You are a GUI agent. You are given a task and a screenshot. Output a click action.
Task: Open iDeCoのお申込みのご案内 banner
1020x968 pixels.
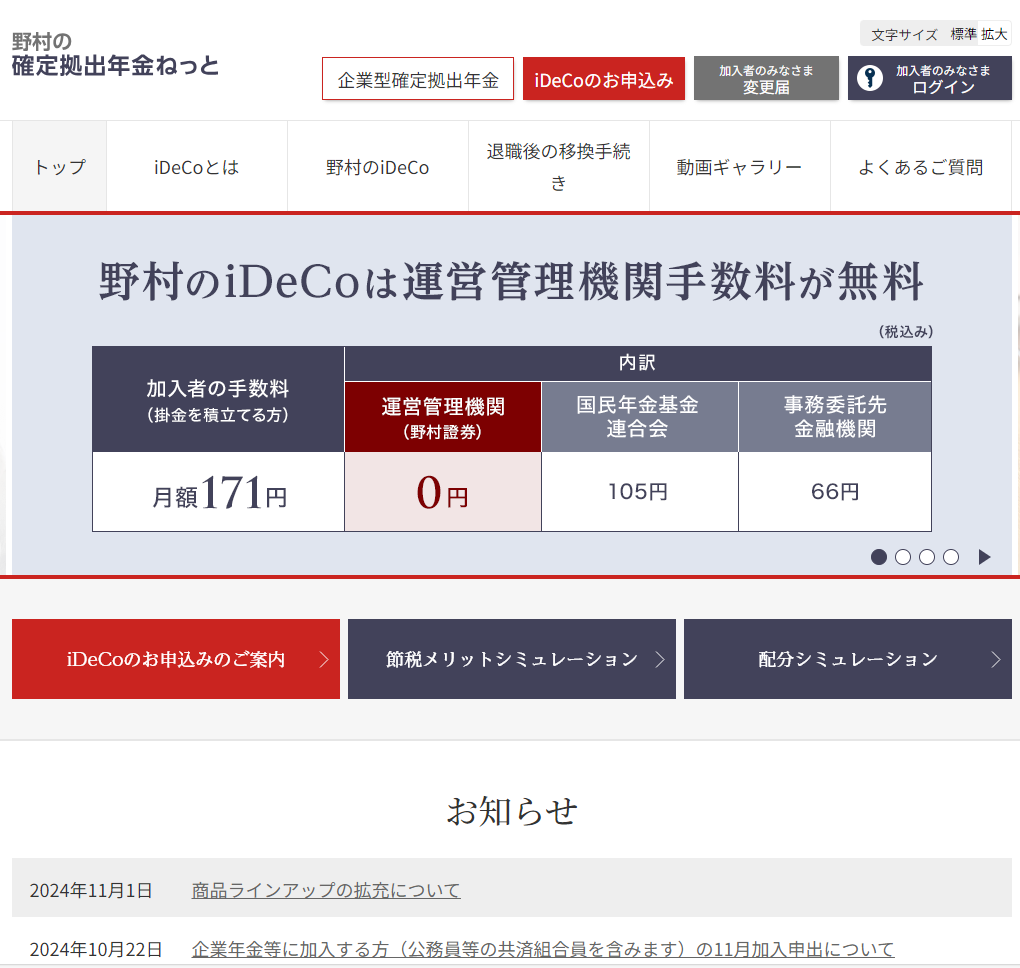click(176, 659)
